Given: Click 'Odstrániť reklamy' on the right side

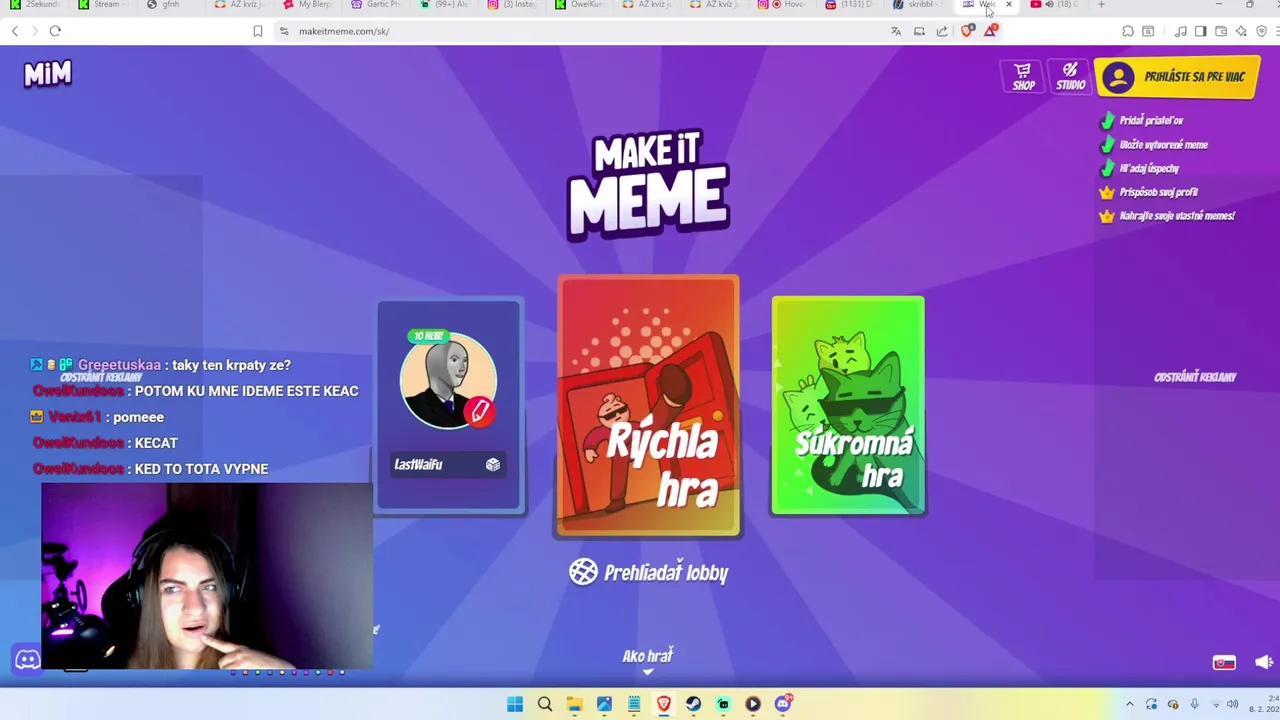Looking at the screenshot, I should click(x=1195, y=377).
